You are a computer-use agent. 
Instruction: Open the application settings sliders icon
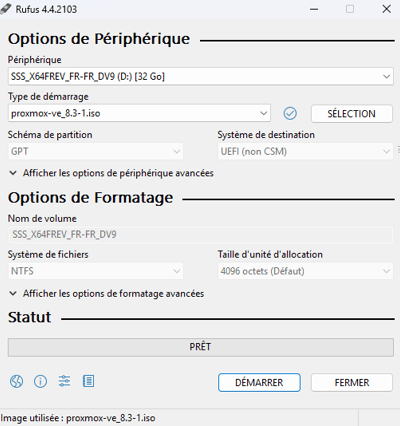click(x=64, y=381)
